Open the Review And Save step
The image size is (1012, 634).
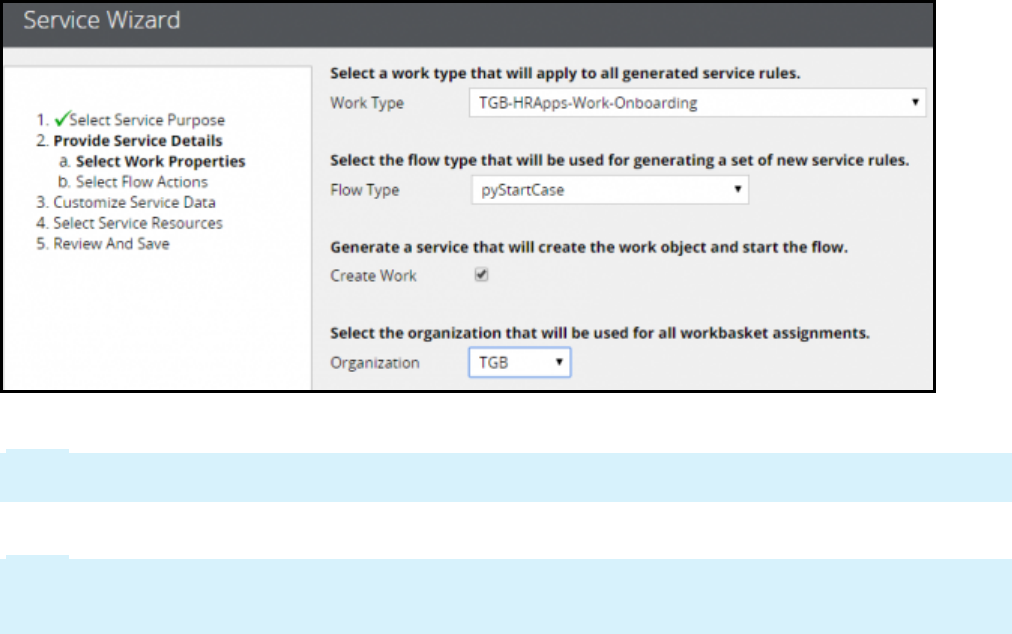click(111, 244)
